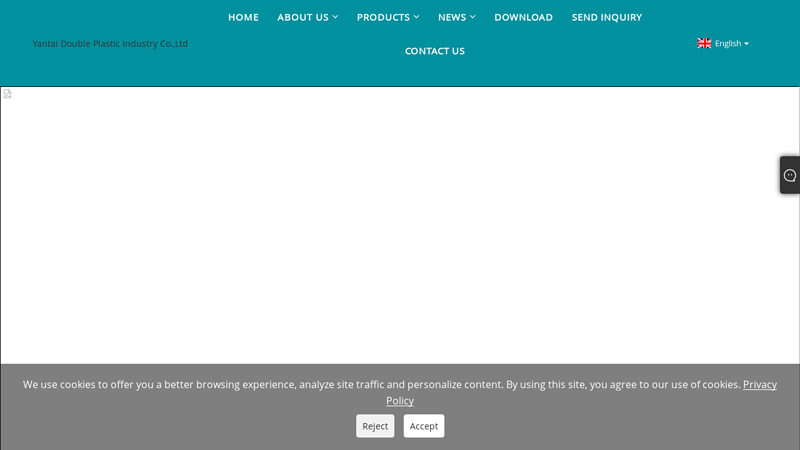Open the Privacy Policy link
This screenshot has width=800, height=450.
point(760,385)
